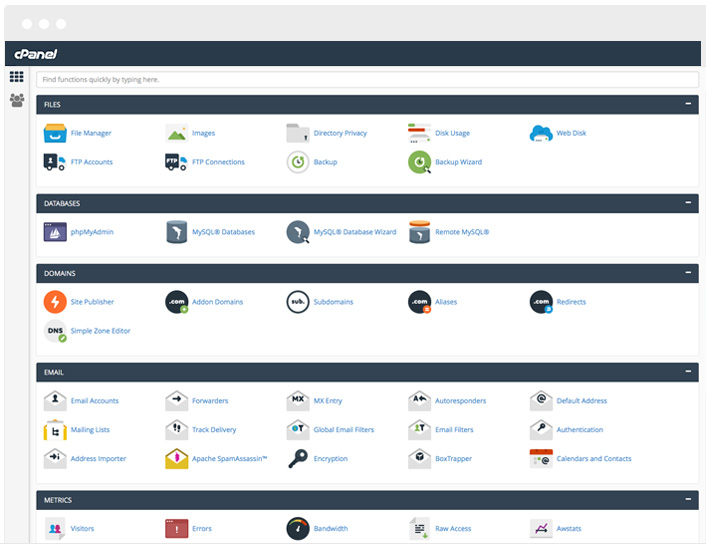
Task: Open the Apache SpamAssassin icon
Action: click(176, 458)
